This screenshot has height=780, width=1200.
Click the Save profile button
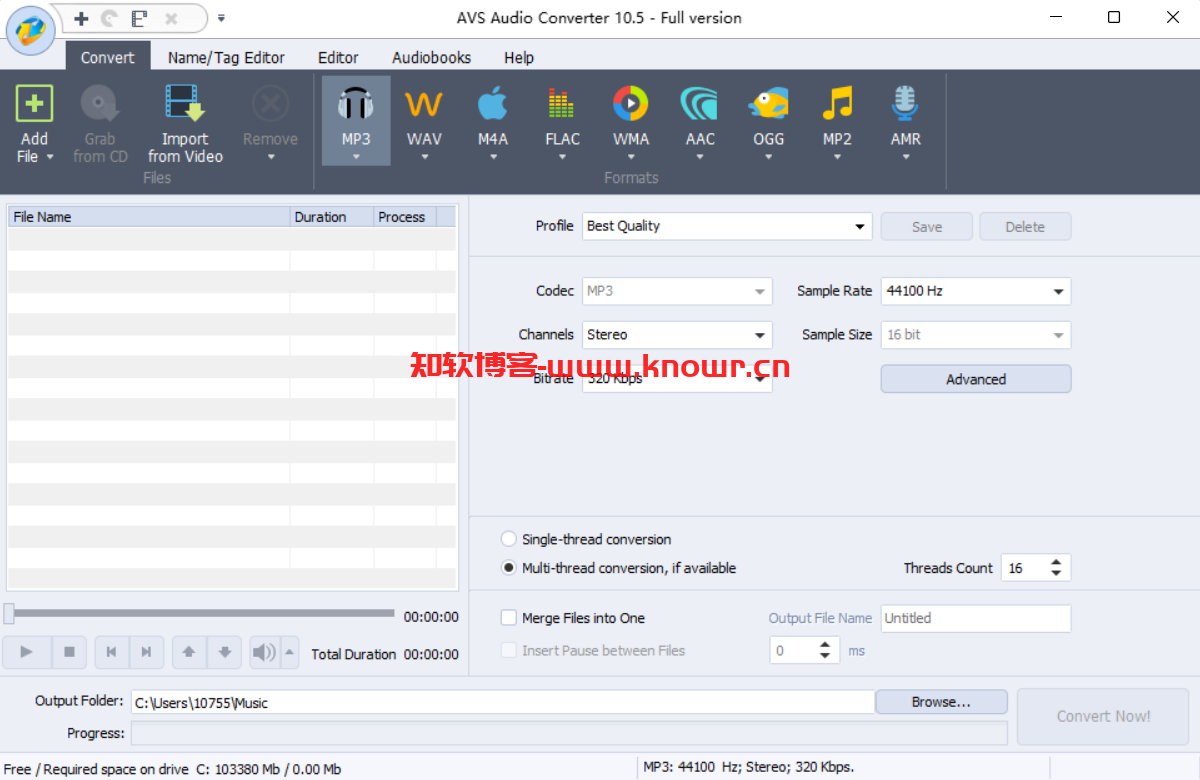(x=927, y=227)
